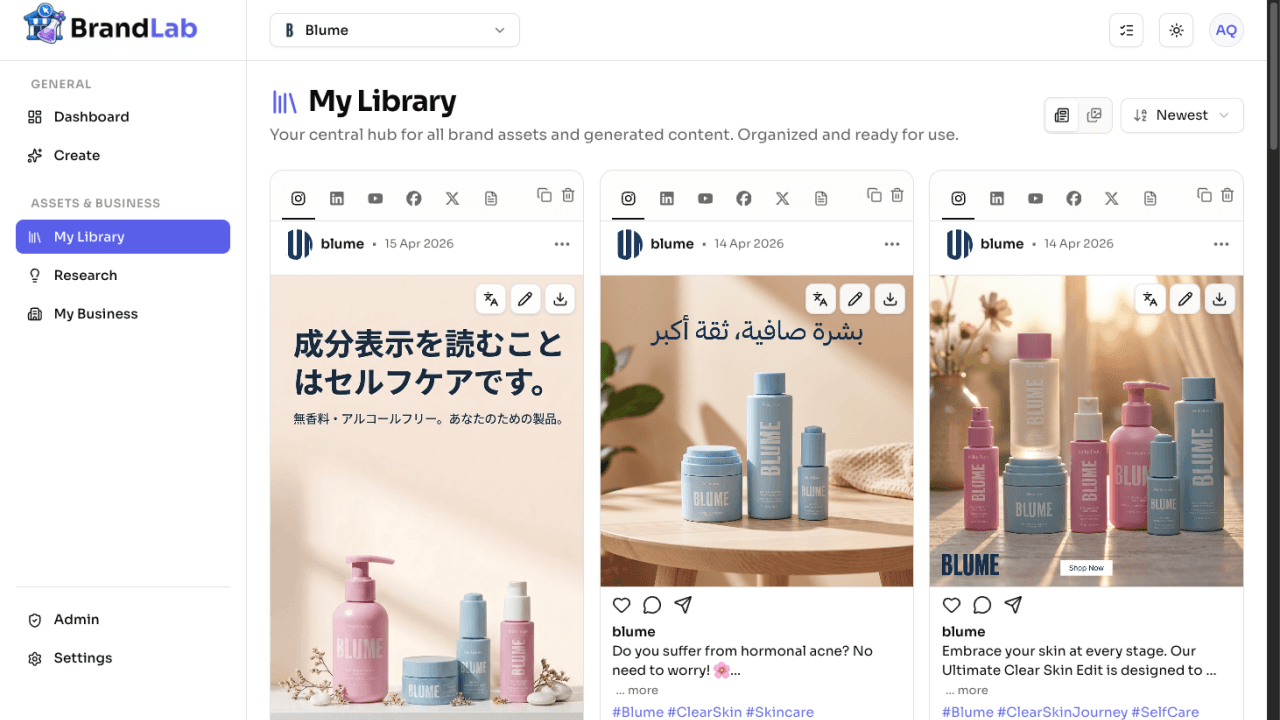Select document tab on hormonal acne card

click(x=821, y=198)
